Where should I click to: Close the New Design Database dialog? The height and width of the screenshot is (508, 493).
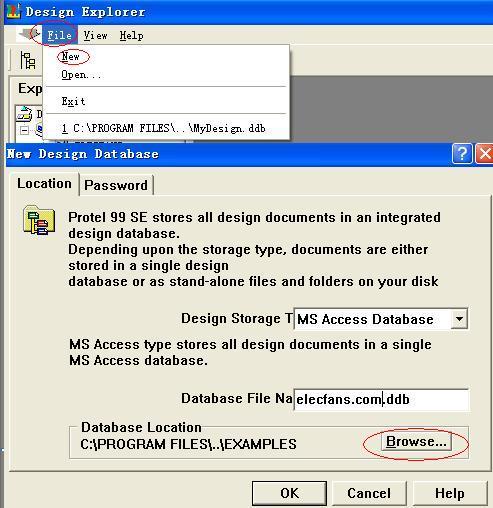coord(484,154)
